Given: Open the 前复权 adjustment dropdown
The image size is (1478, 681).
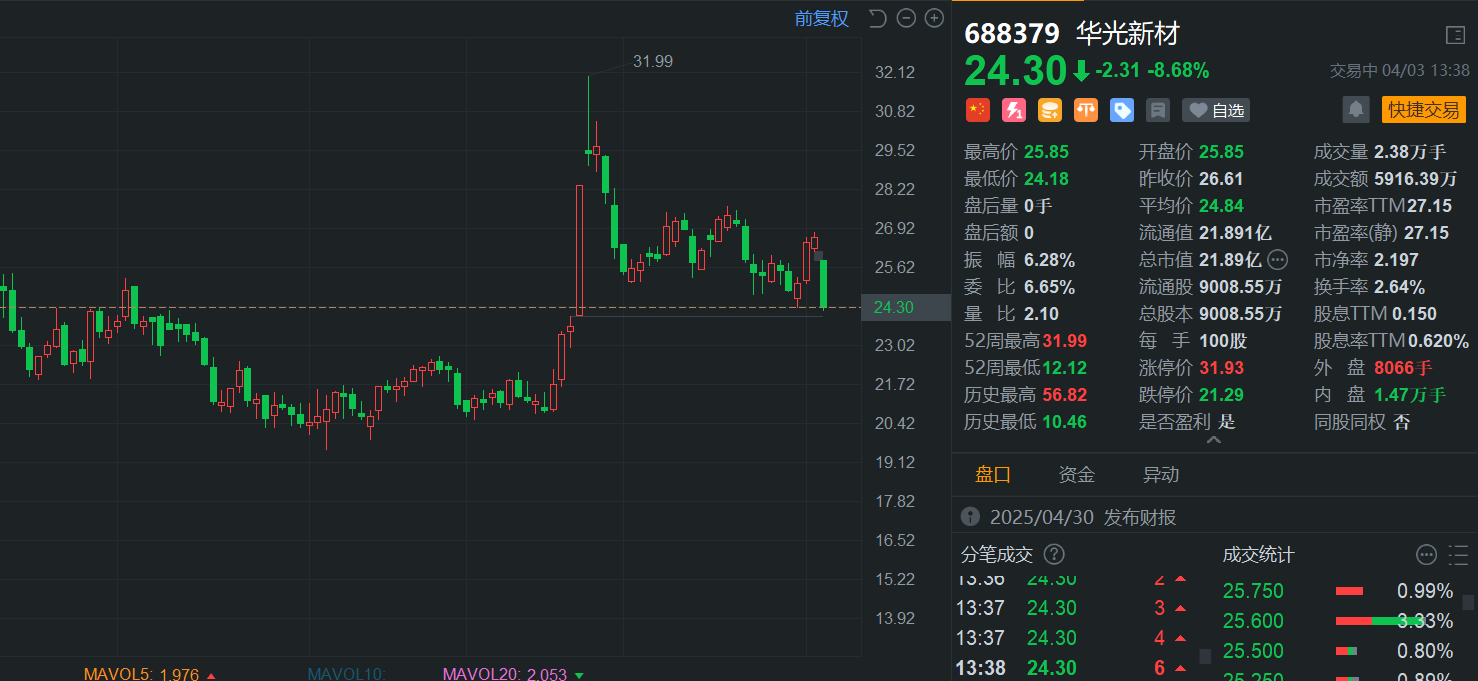Looking at the screenshot, I should [822, 18].
